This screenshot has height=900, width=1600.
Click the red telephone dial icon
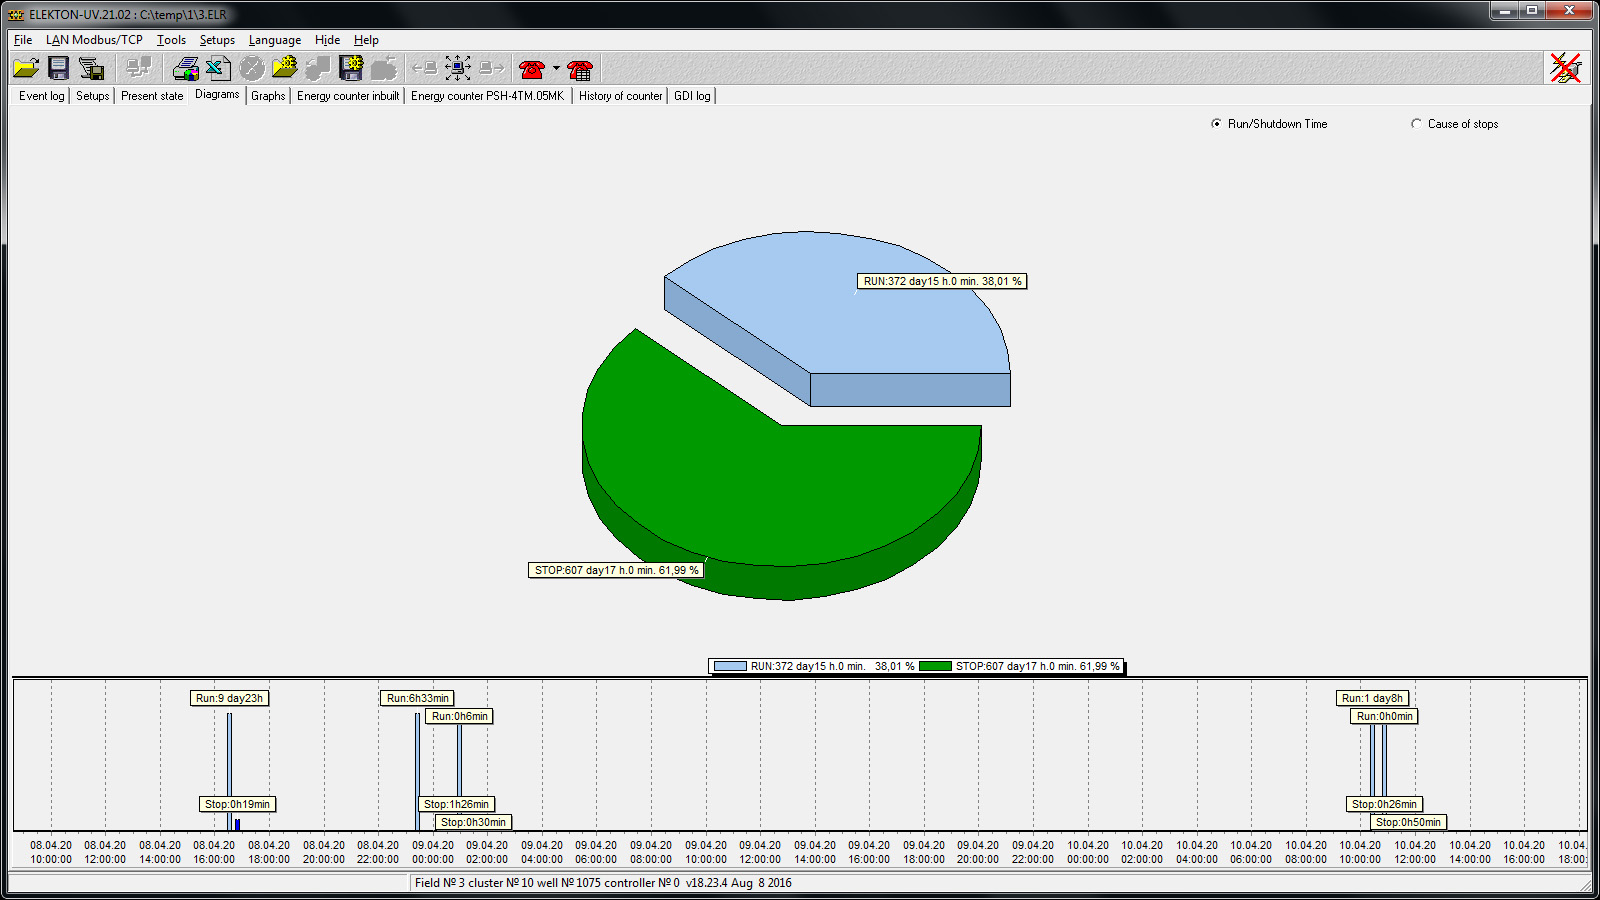point(532,69)
